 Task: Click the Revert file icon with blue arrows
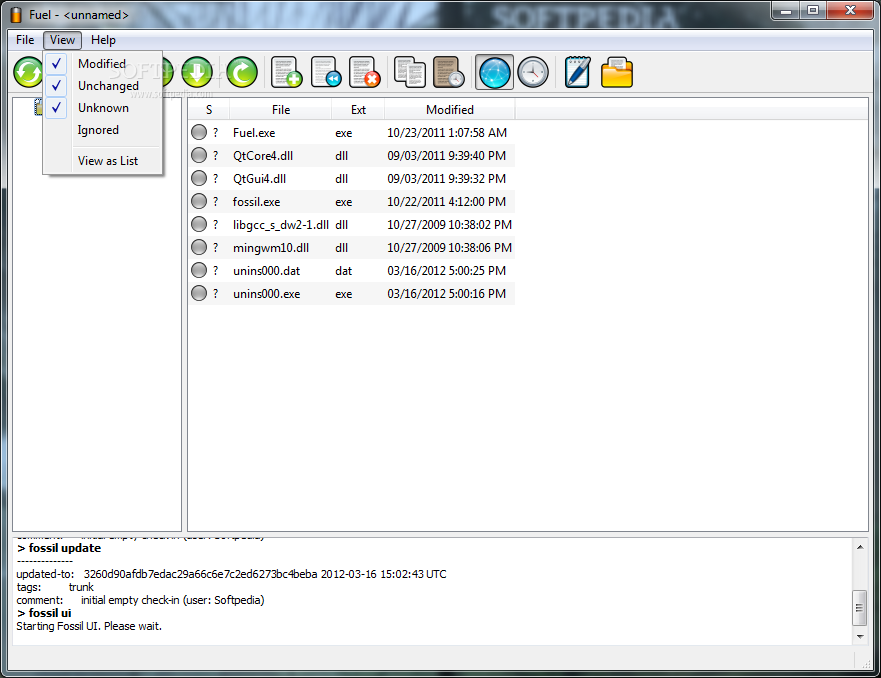tap(326, 72)
